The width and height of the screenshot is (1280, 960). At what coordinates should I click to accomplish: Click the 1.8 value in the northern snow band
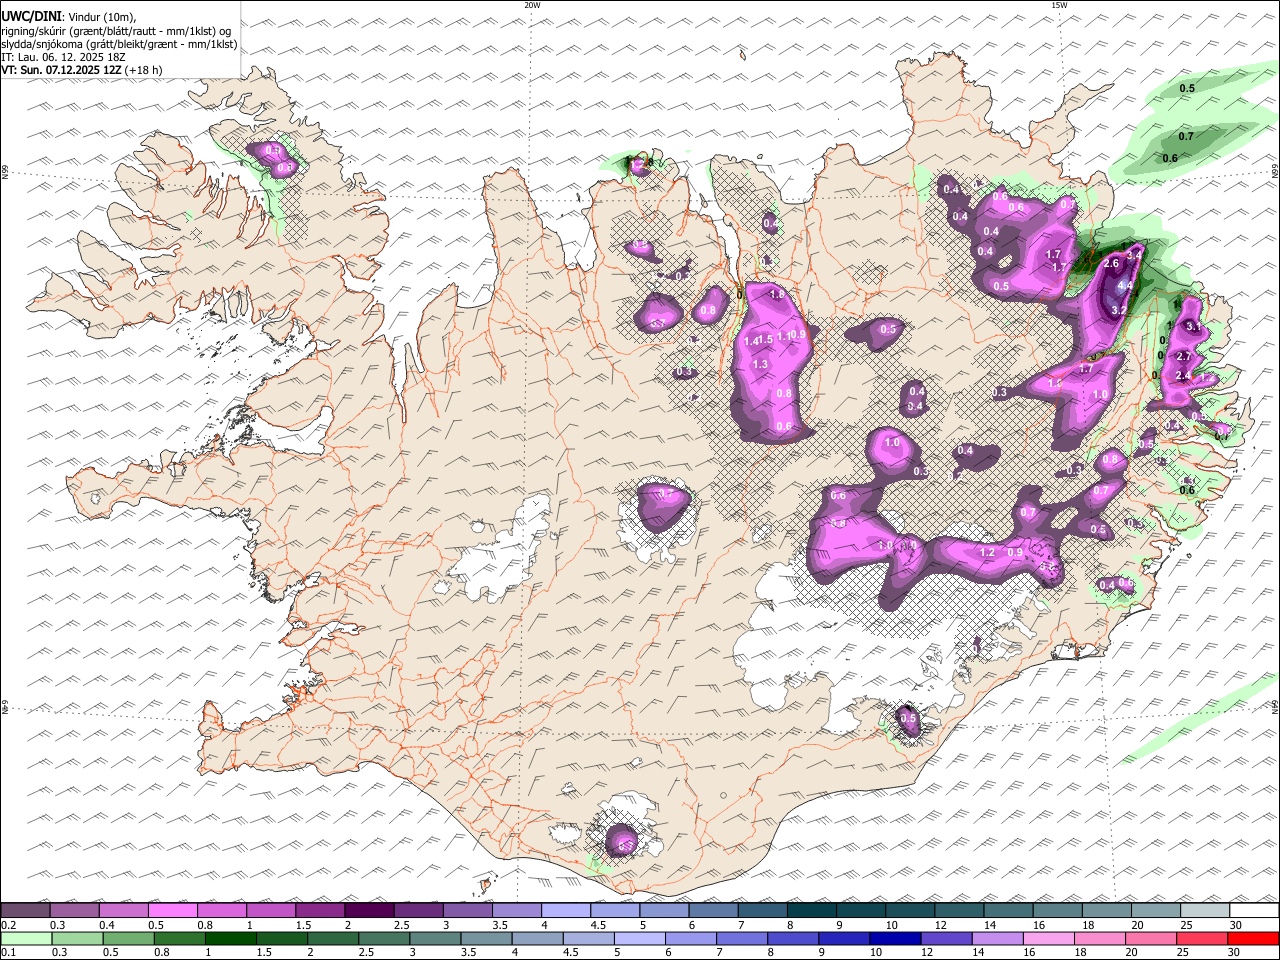click(x=777, y=295)
